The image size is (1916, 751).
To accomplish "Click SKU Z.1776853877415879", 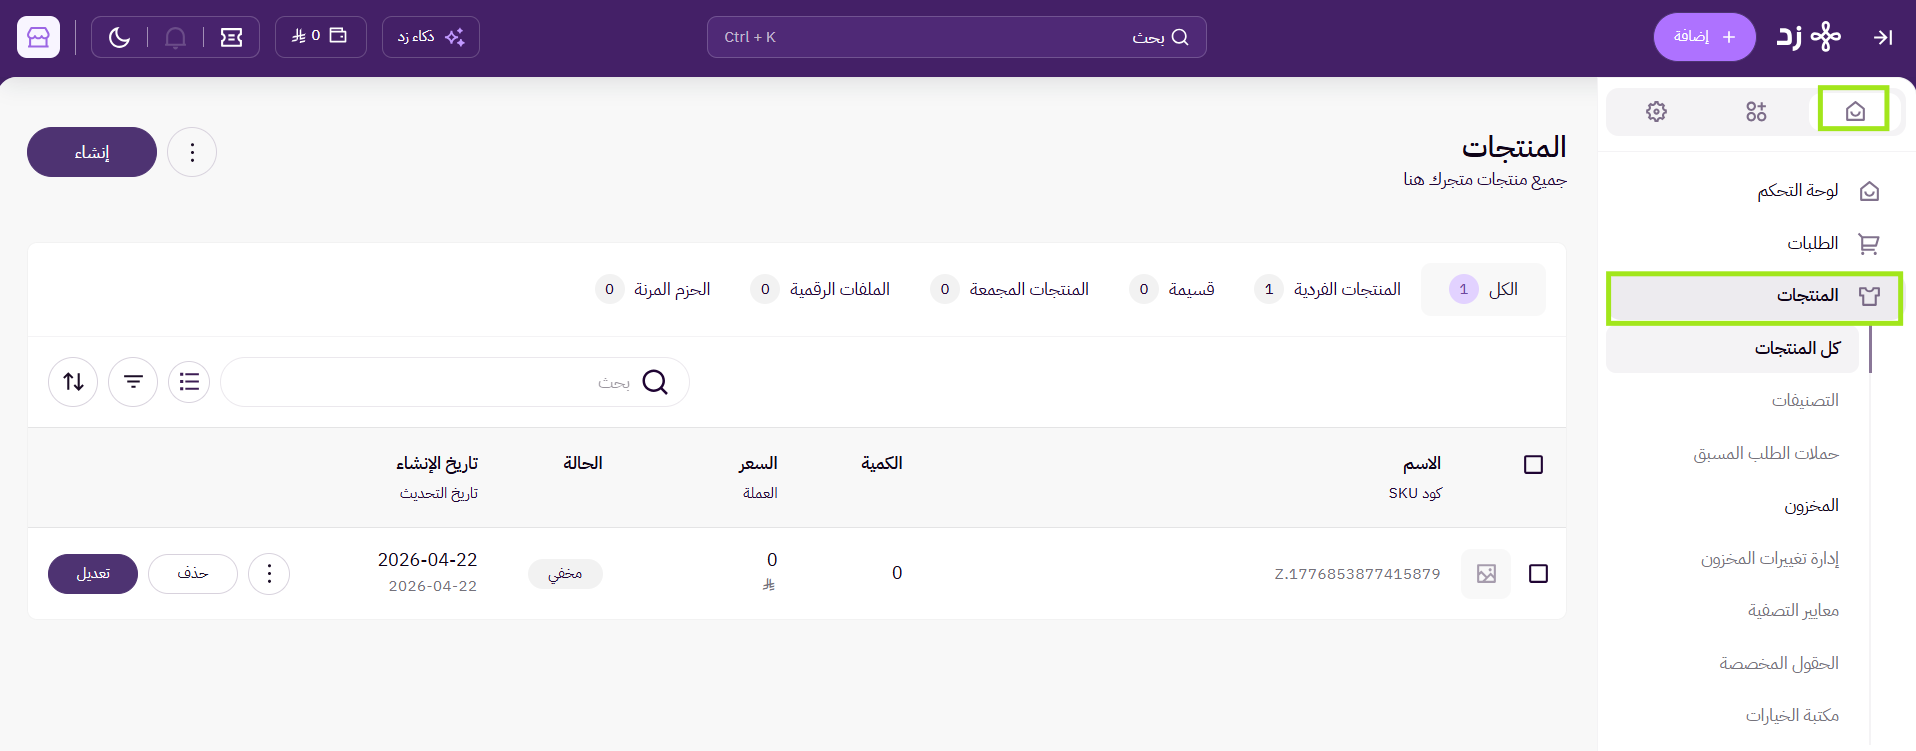I will point(1357,574).
